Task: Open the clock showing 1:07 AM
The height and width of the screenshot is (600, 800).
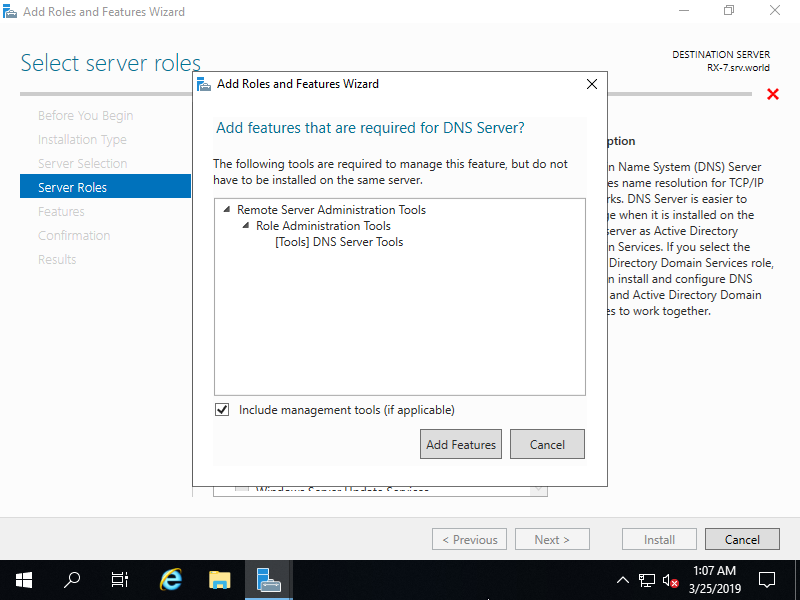Action: 715,580
